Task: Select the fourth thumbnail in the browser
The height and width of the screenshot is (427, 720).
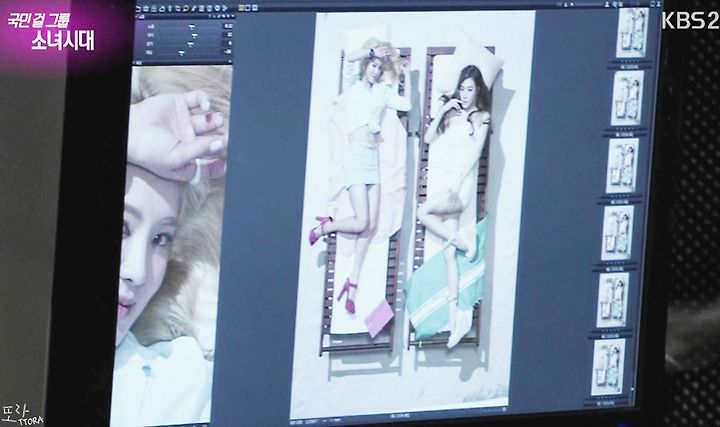Action: point(618,233)
